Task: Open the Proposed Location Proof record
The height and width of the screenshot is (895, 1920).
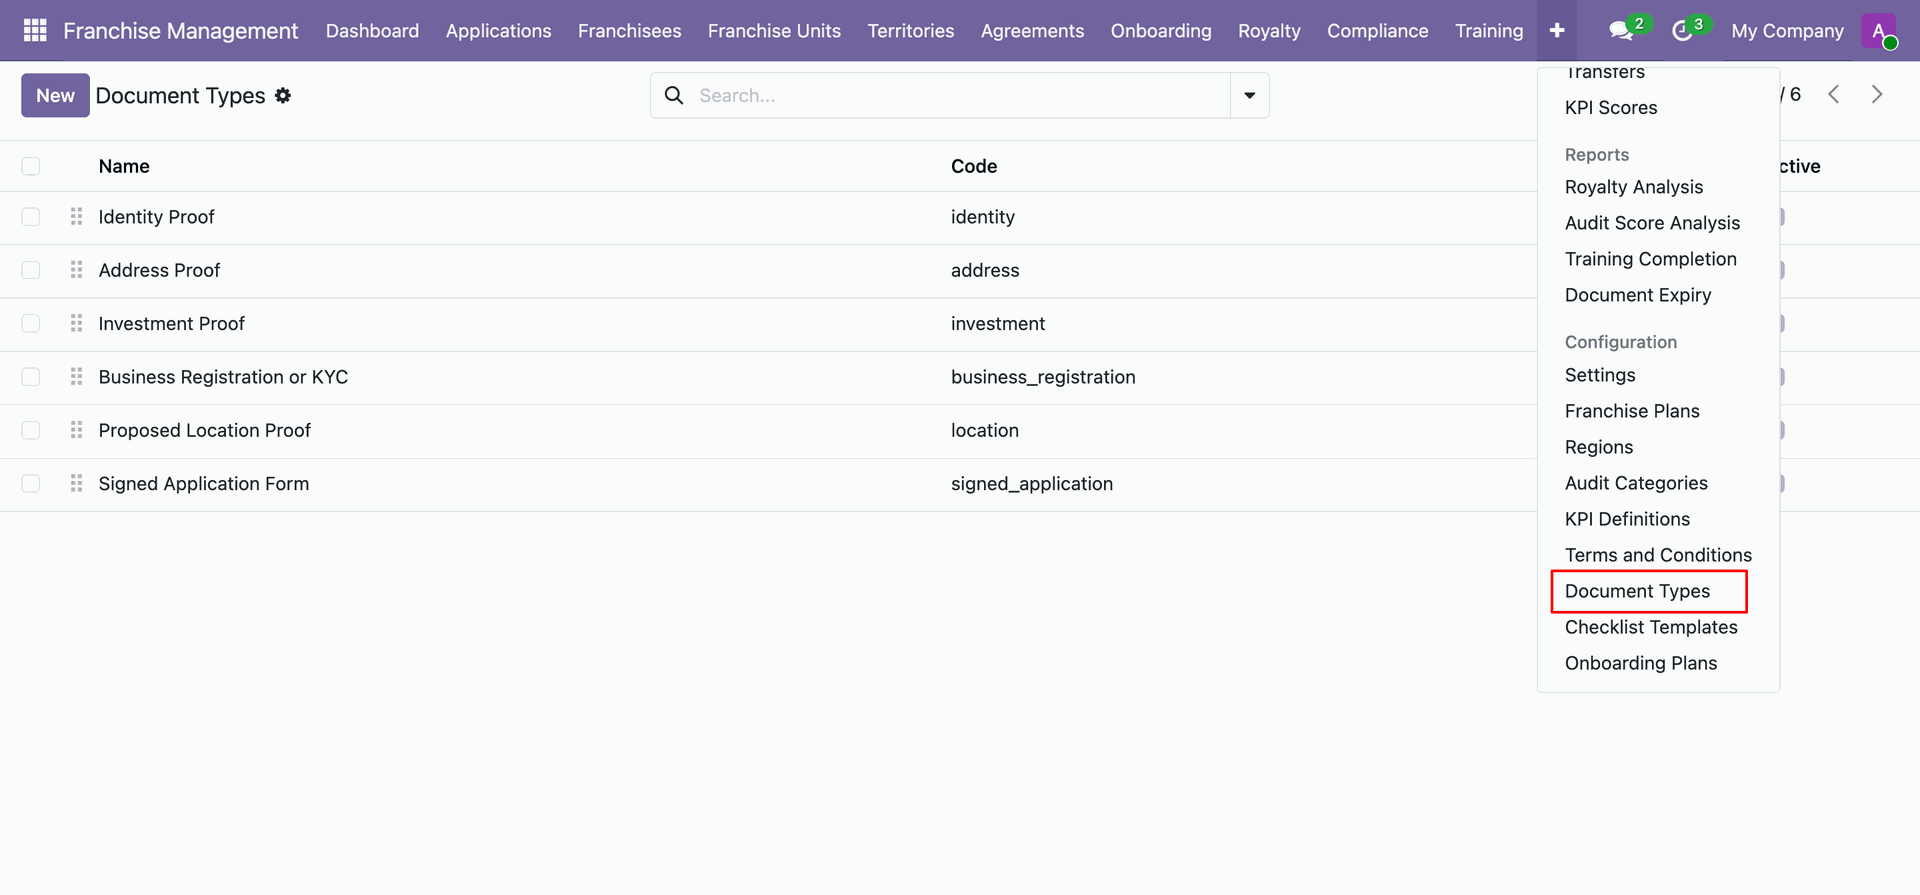Action: pyautogui.click(x=204, y=430)
